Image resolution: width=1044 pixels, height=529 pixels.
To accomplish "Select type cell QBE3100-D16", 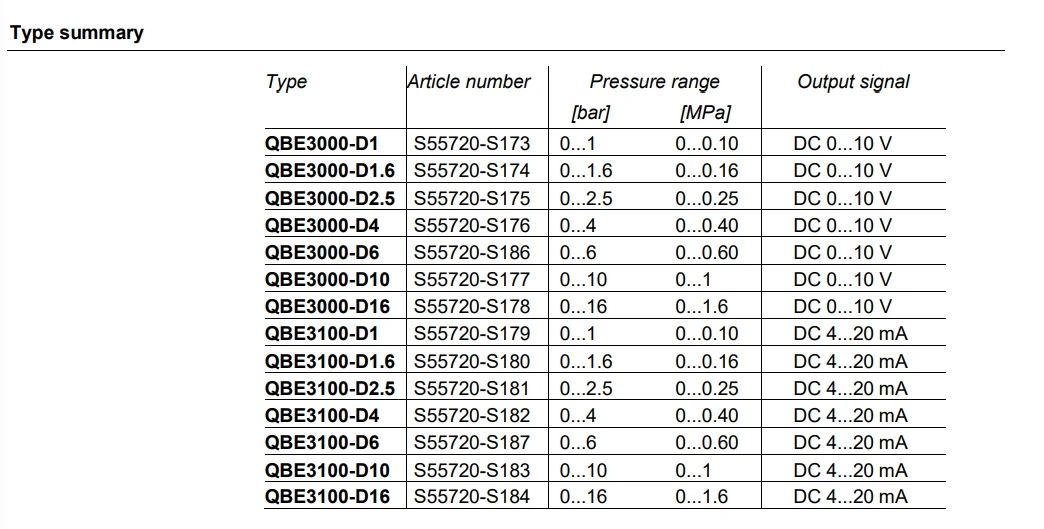I will pos(327,497).
